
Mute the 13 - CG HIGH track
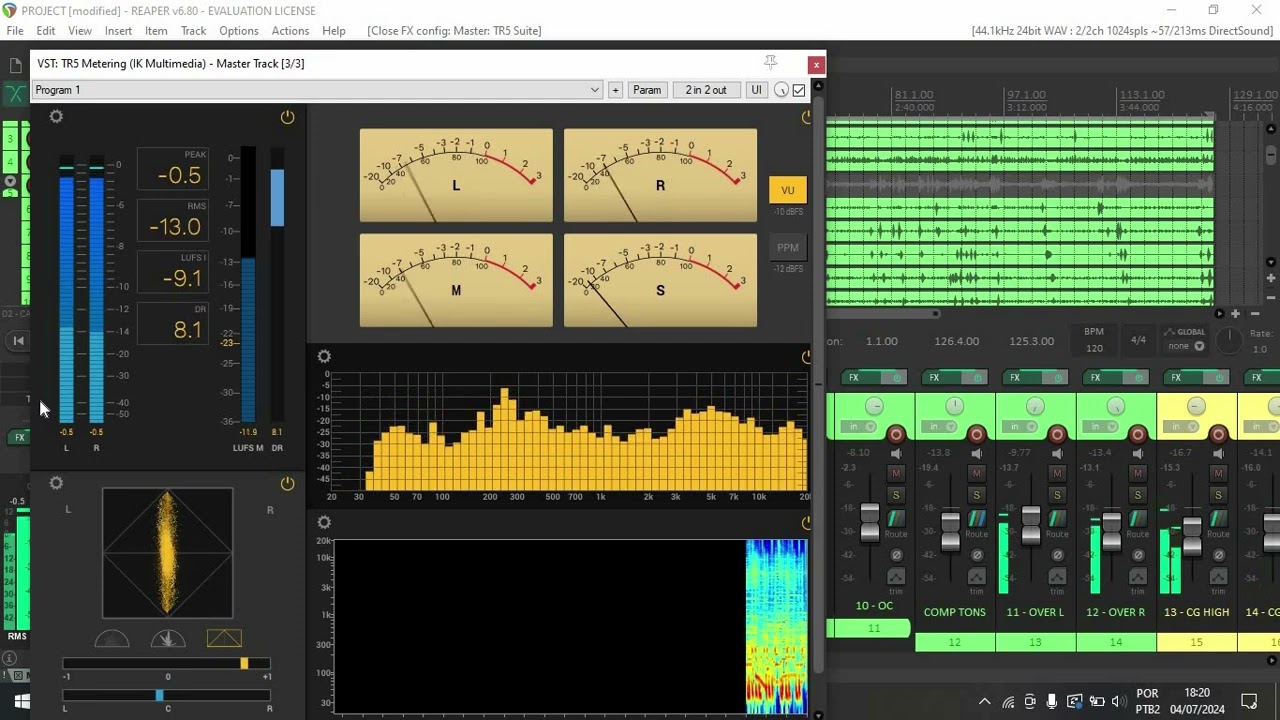(x=1218, y=473)
